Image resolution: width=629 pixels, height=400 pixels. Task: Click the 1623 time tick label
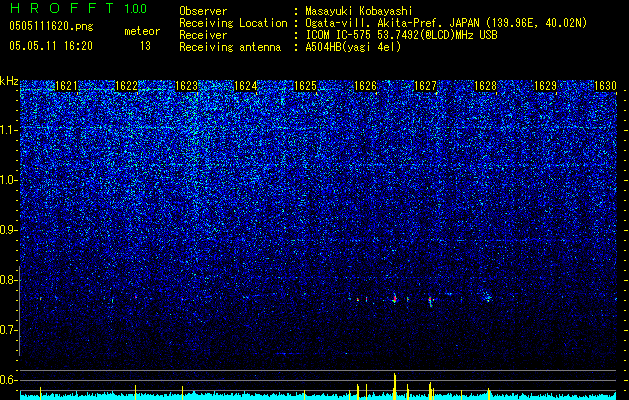(187, 86)
